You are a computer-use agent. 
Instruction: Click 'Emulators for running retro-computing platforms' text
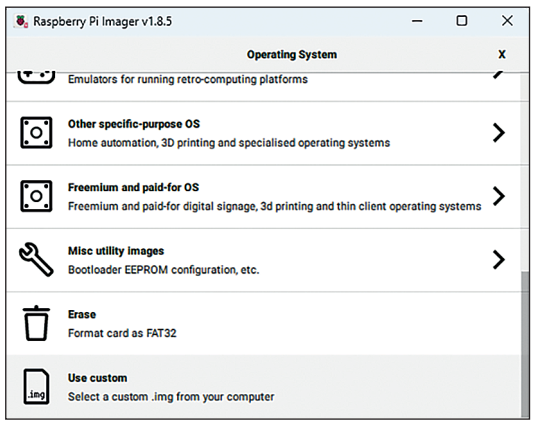pos(188,80)
